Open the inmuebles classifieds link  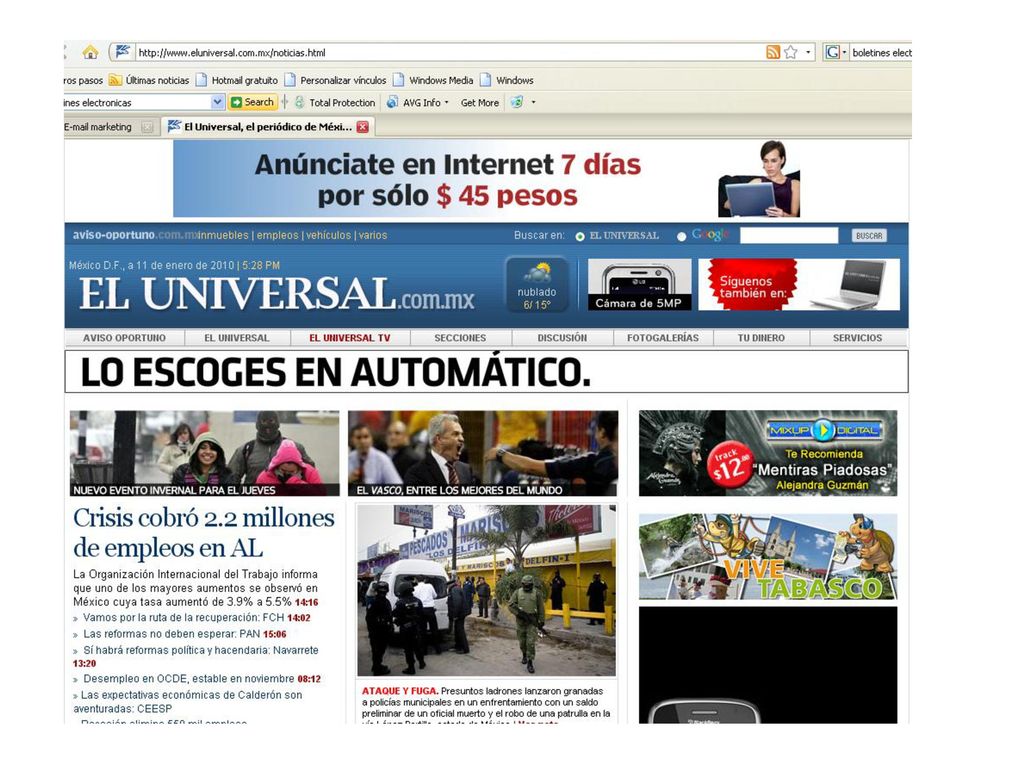coord(223,235)
